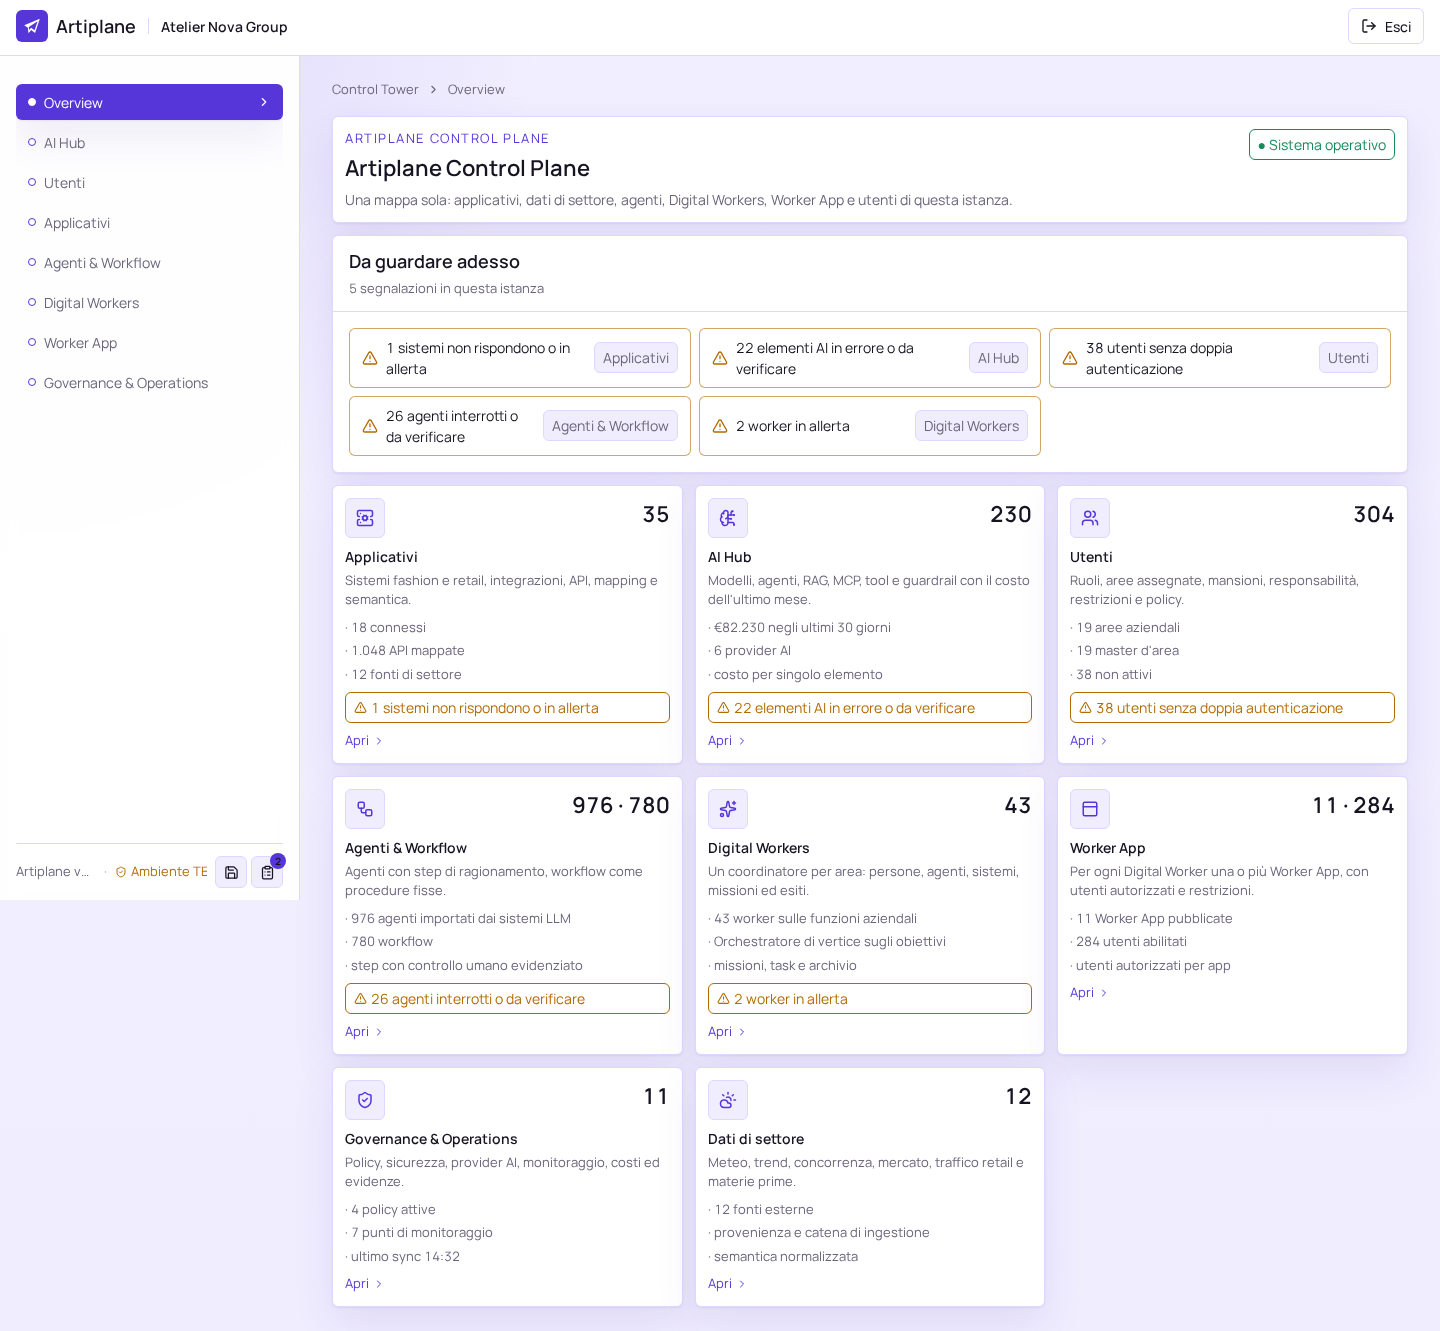
Task: Click the Governance & Operations shield icon
Action: (x=365, y=1100)
